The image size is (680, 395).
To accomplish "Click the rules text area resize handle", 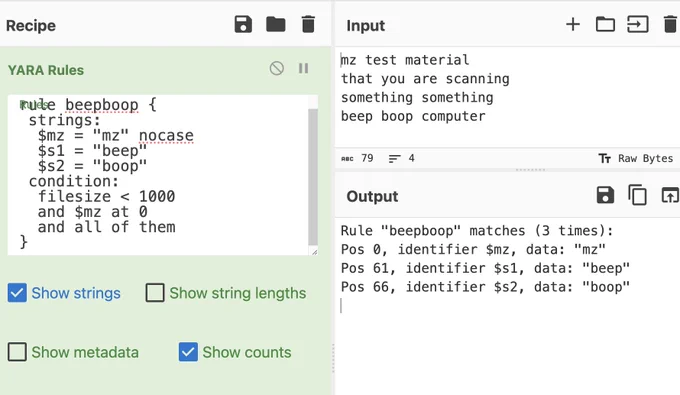I will (x=314, y=251).
